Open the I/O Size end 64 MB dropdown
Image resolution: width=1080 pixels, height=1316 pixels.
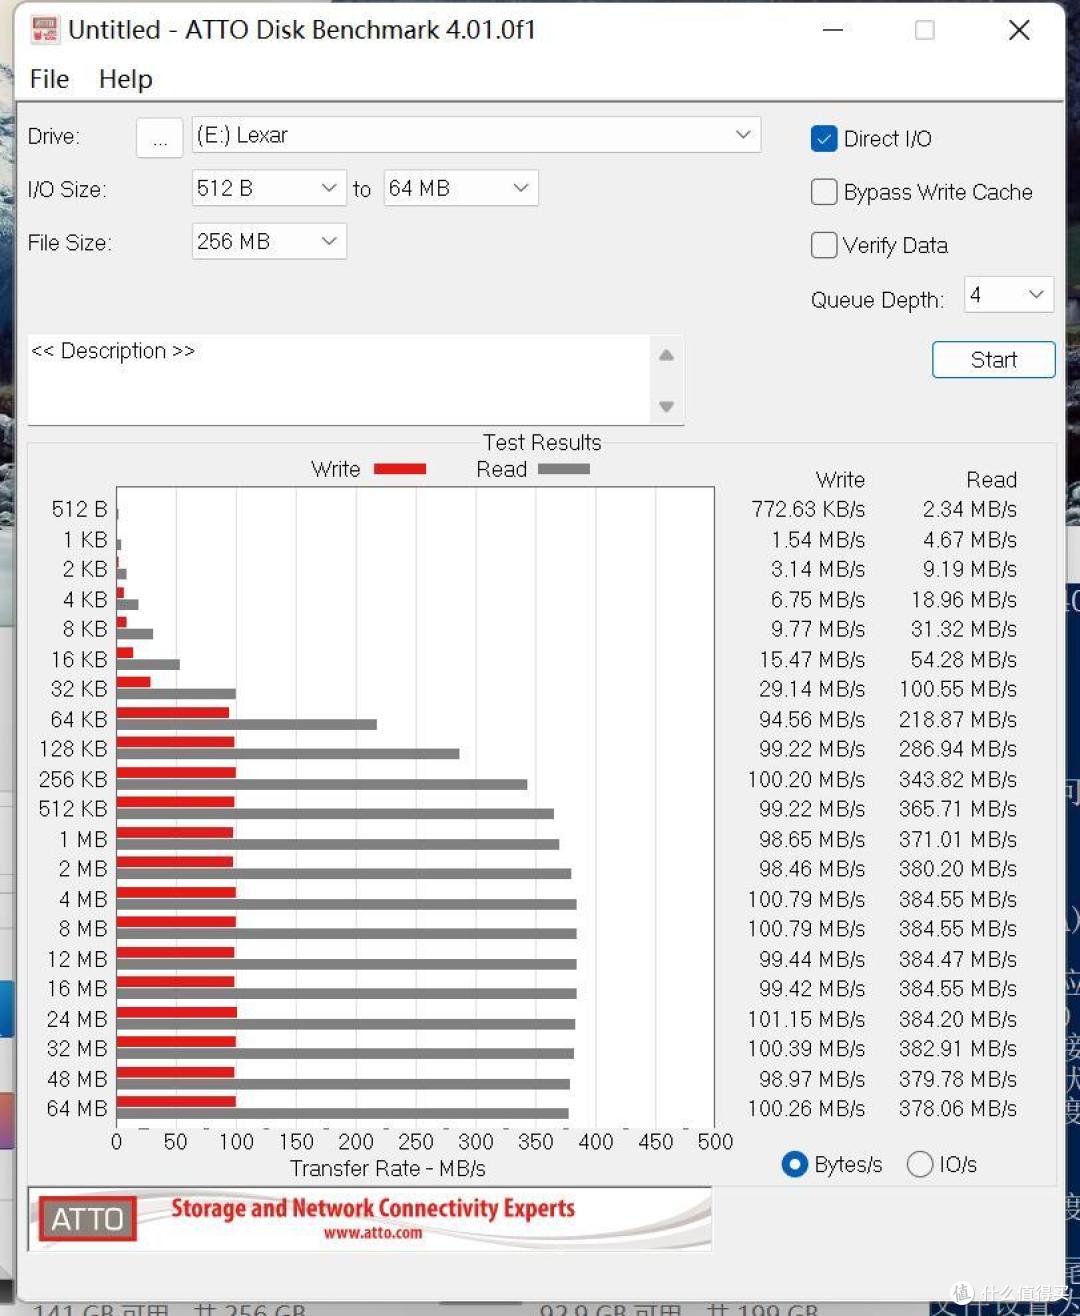tap(460, 188)
